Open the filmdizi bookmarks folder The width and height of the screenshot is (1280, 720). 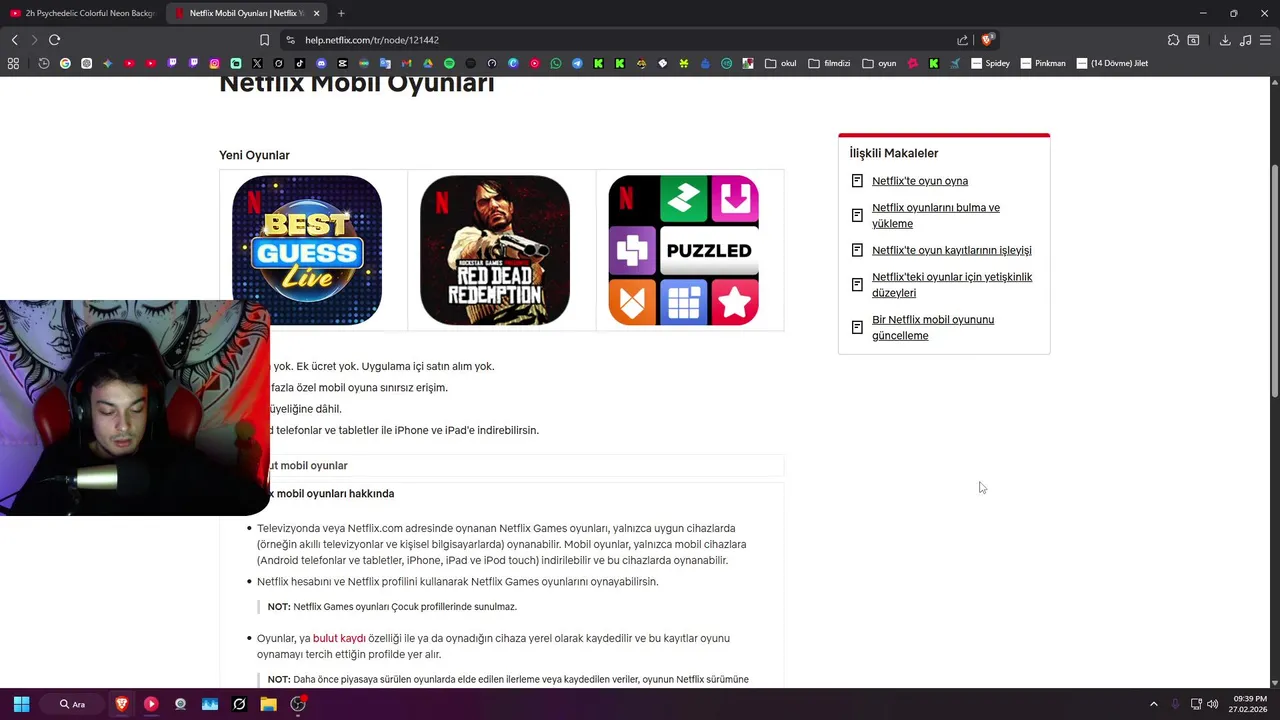tap(829, 63)
